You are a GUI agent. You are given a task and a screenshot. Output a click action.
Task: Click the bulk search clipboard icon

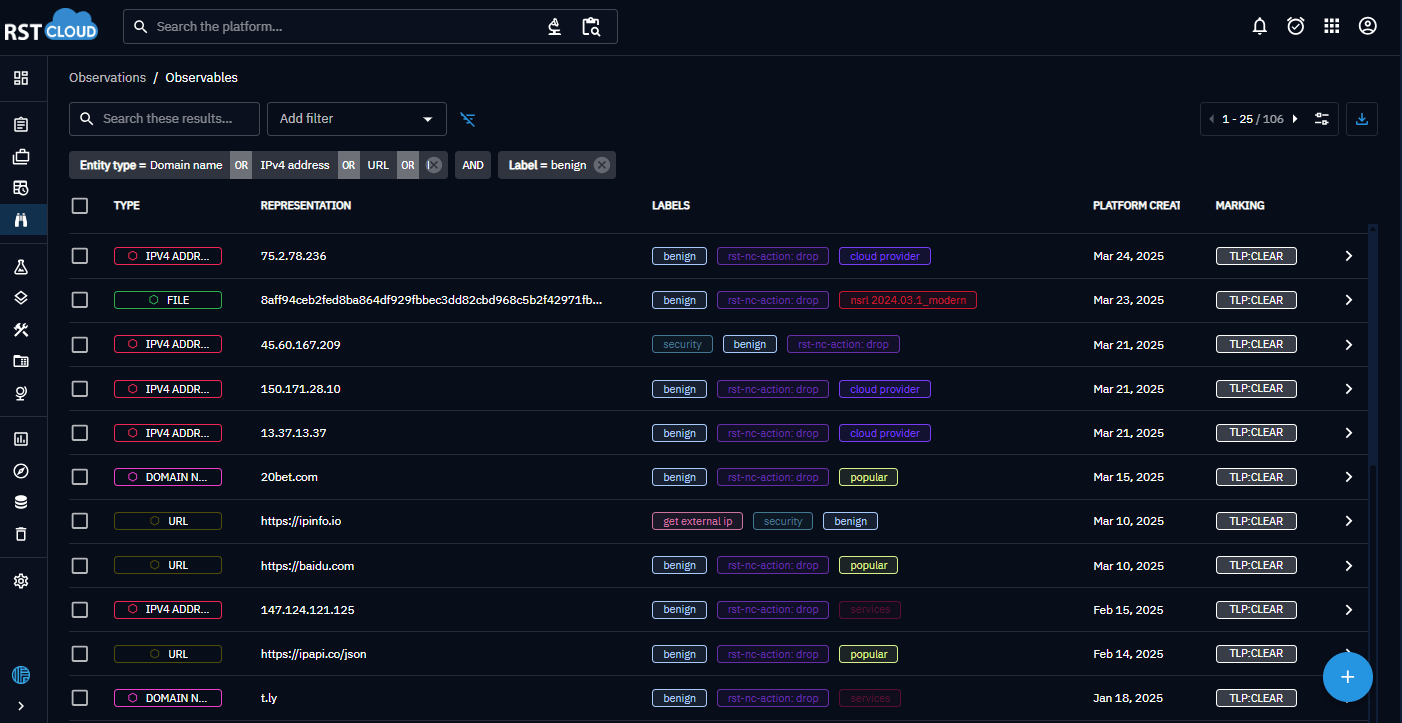pyautogui.click(x=591, y=27)
